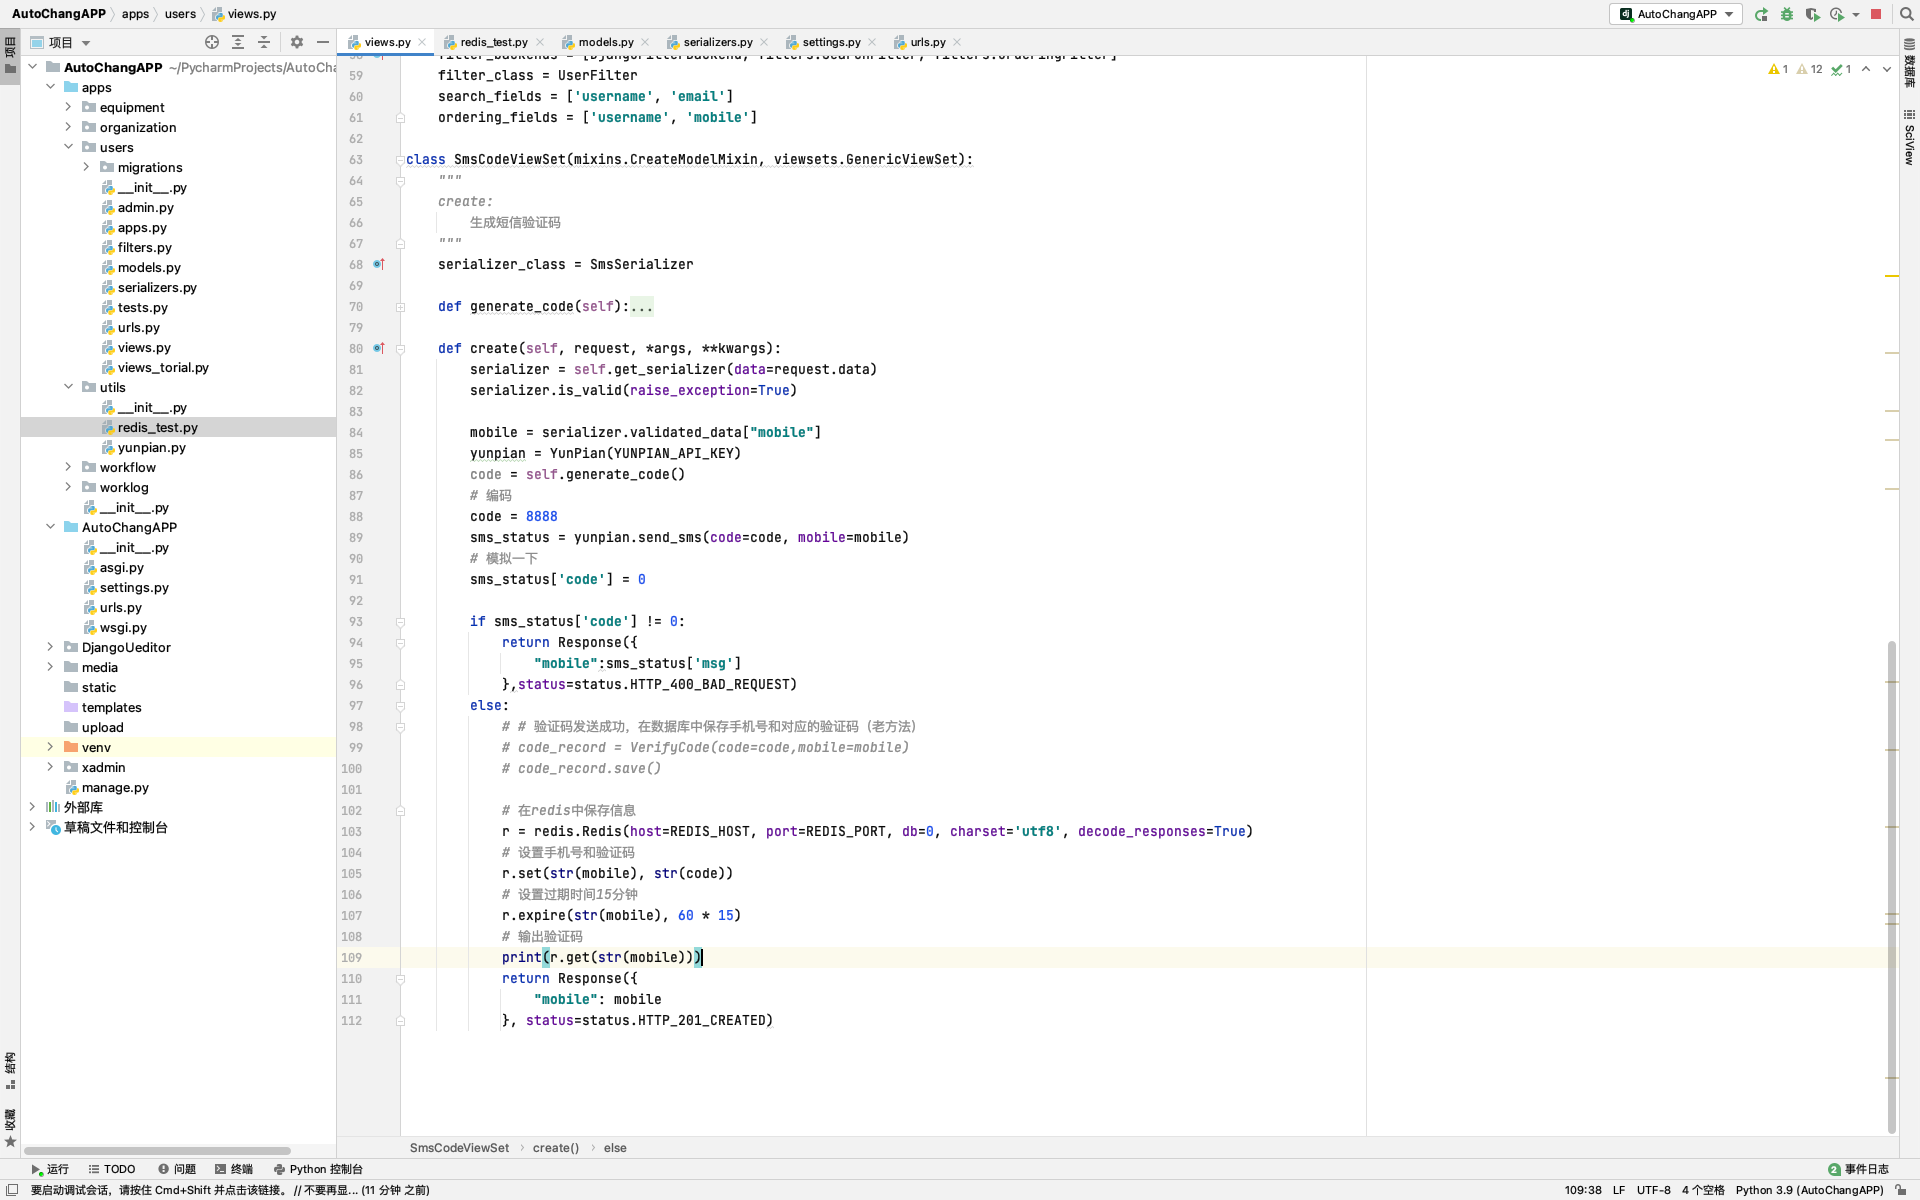Click the users breadcrumb in navigation bar
Image resolution: width=1920 pixels, height=1200 pixels.
point(180,14)
